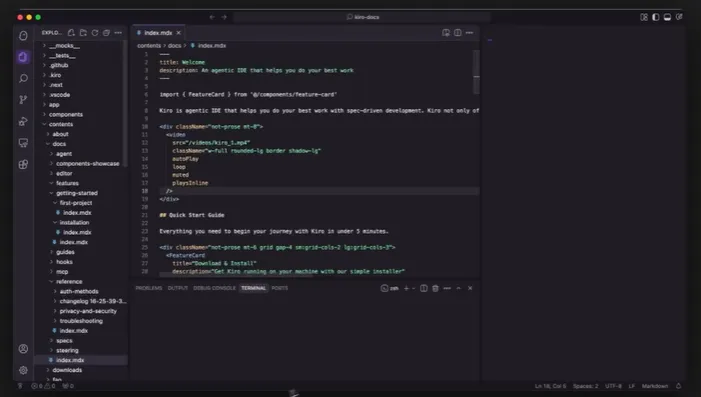Open Source Control view in activity bar

pyautogui.click(x=23, y=100)
